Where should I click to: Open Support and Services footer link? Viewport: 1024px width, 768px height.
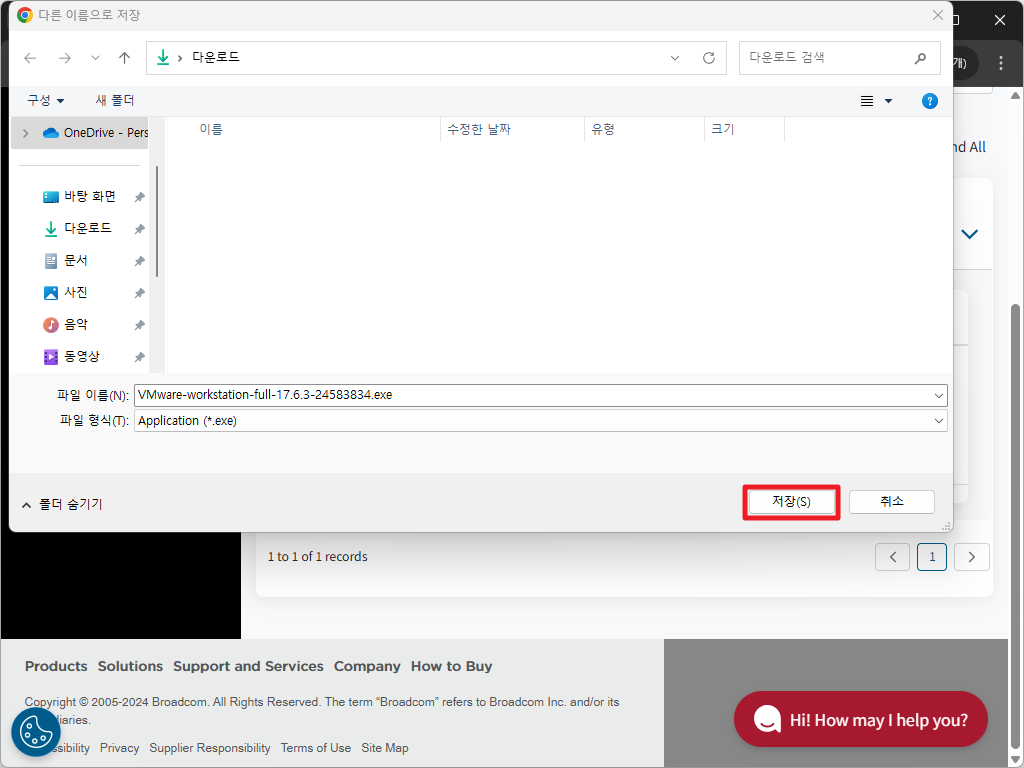[x=248, y=666]
